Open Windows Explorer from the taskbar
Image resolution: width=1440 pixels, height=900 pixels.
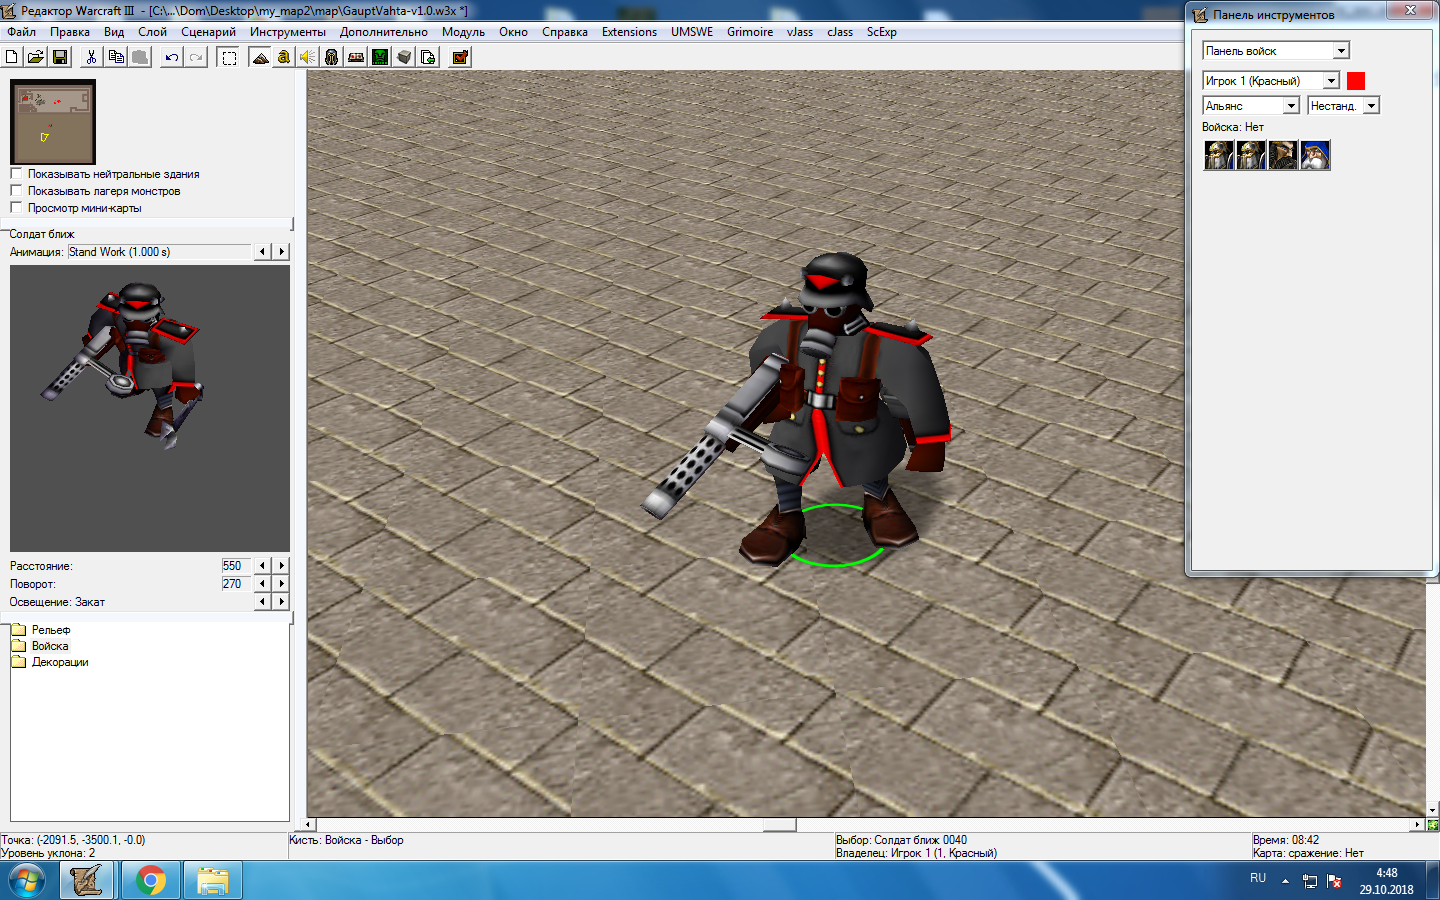coord(213,881)
